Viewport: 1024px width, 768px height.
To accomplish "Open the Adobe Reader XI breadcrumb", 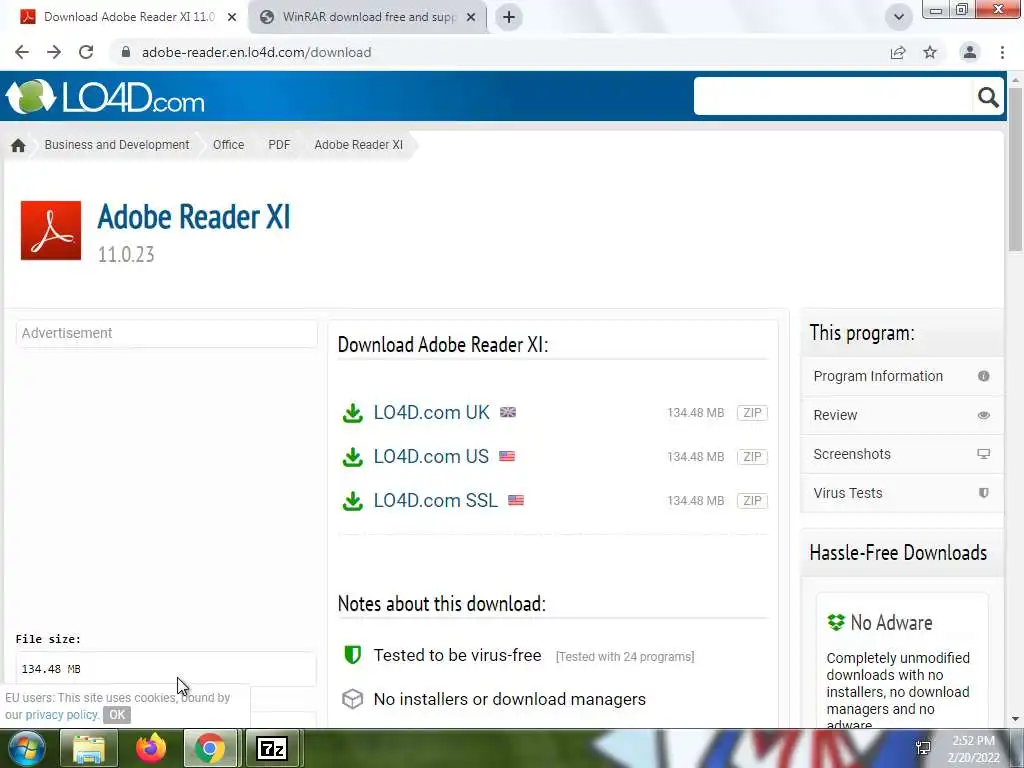I will point(359,145).
